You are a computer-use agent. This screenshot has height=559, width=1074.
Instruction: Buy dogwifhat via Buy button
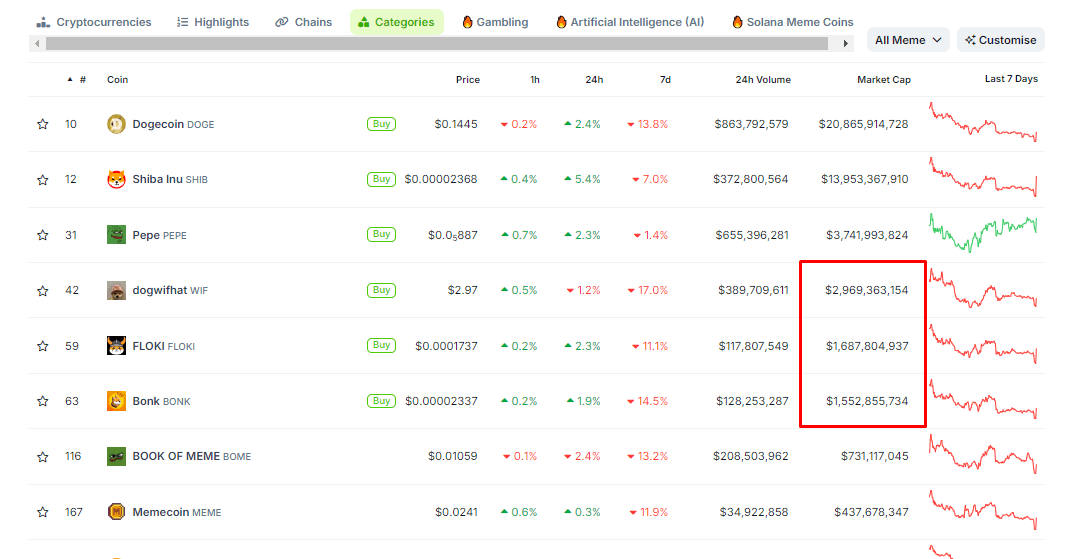click(x=382, y=290)
